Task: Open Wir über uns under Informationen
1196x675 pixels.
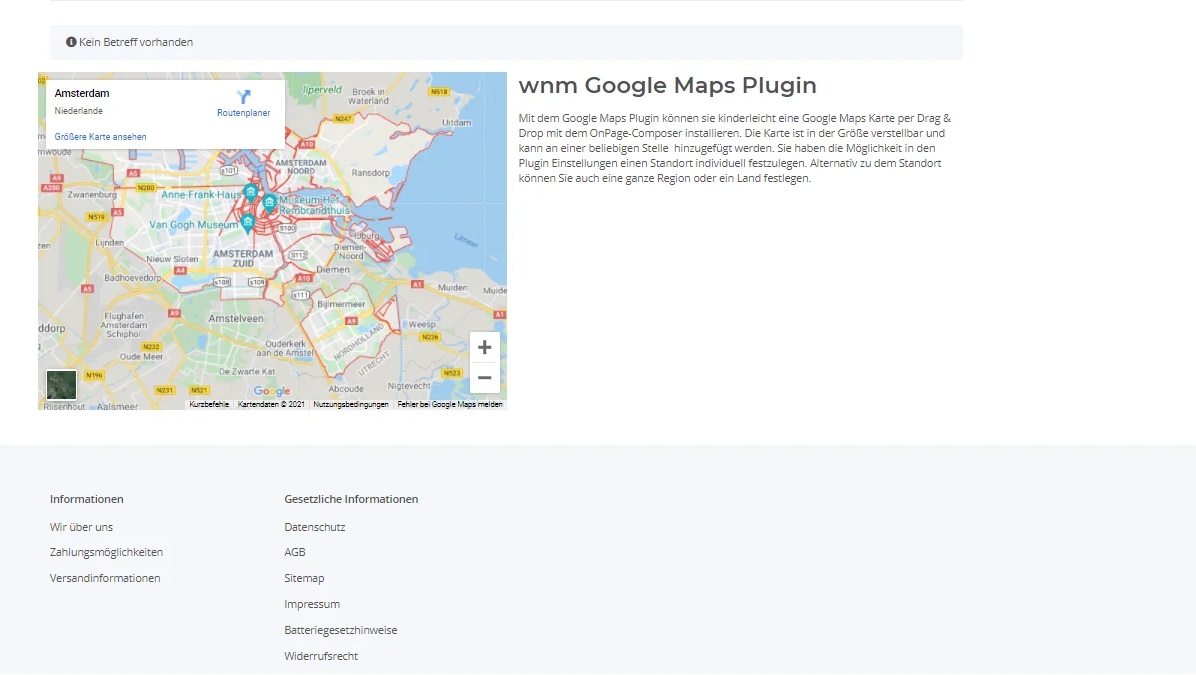Action: (x=81, y=526)
